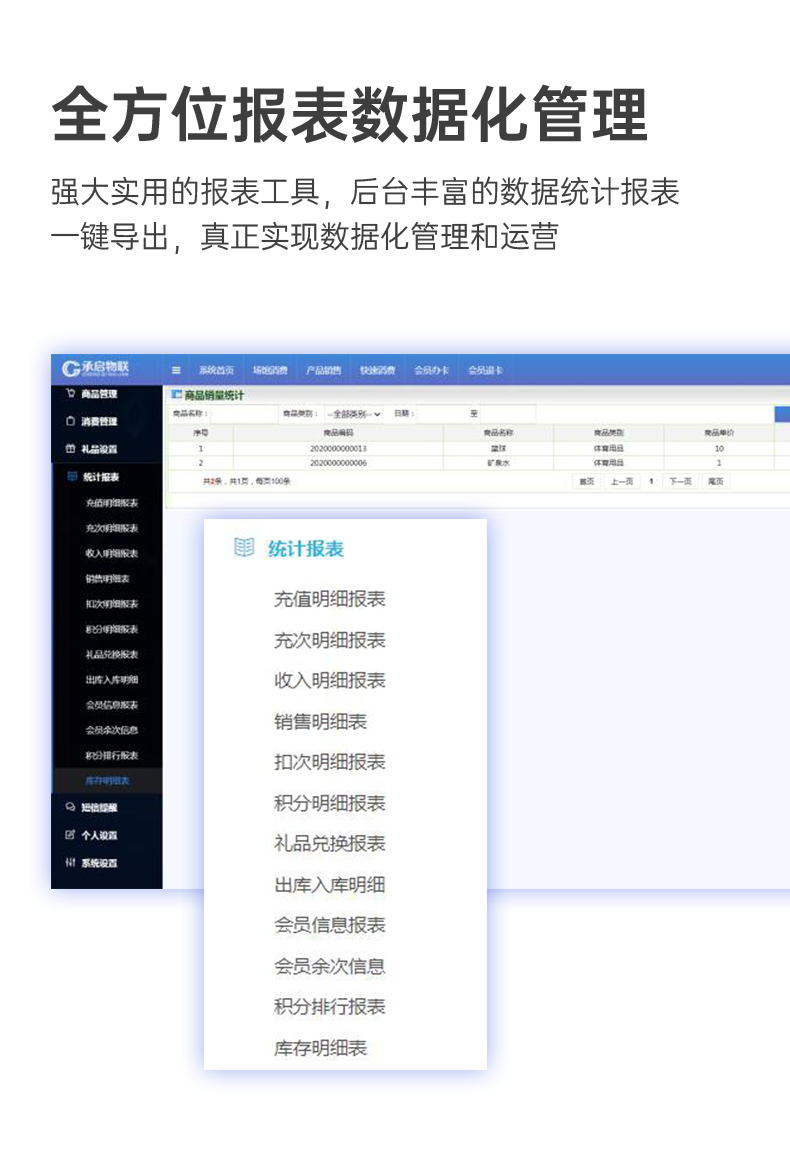Click product code 2020000000006 cell
790x1173 pixels.
point(338,463)
